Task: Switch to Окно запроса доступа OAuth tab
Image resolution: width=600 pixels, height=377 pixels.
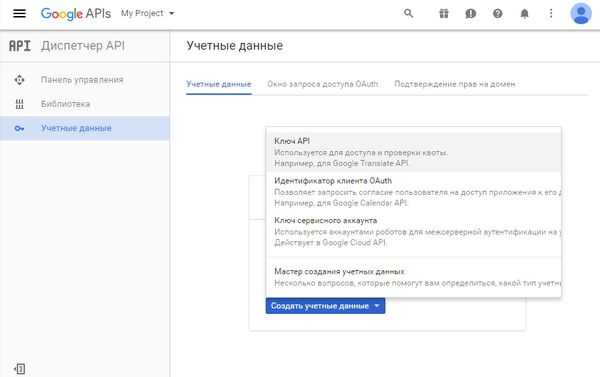Action: tap(323, 84)
